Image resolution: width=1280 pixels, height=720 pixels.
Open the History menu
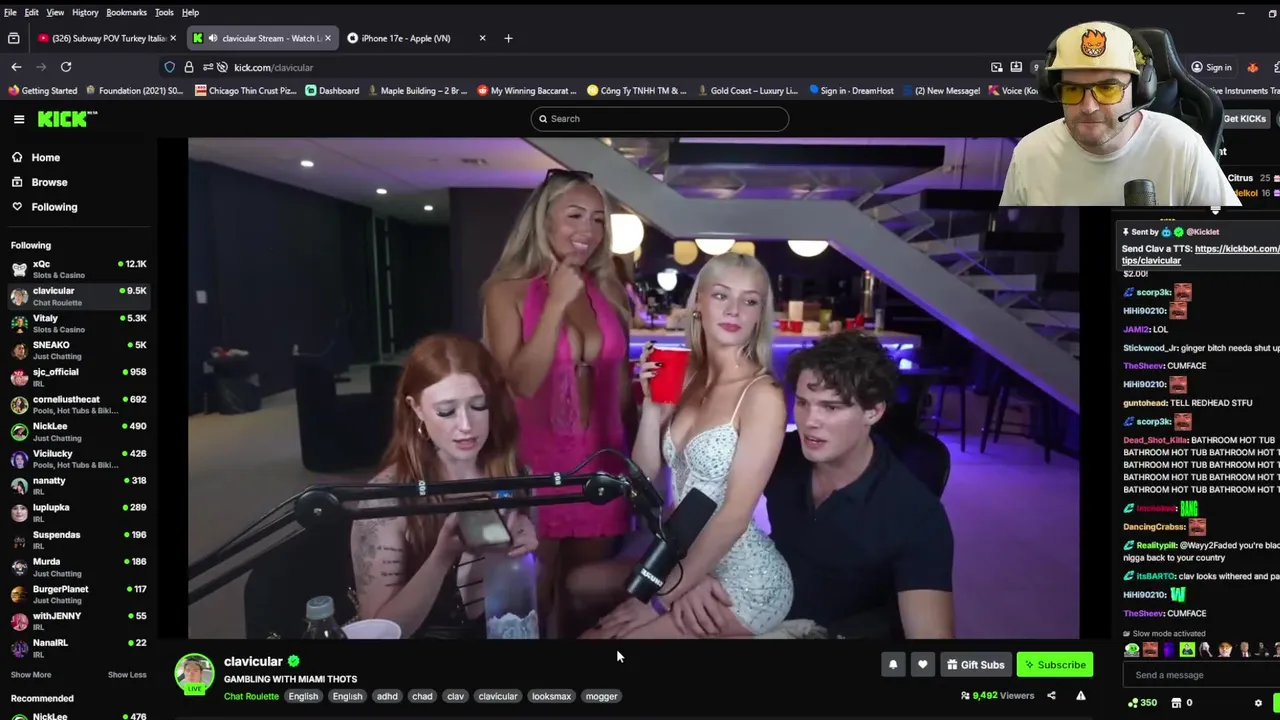point(85,12)
